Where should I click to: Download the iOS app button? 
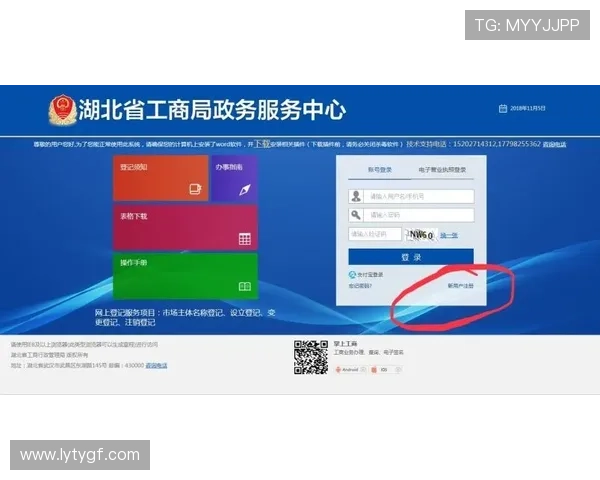tap(386, 370)
